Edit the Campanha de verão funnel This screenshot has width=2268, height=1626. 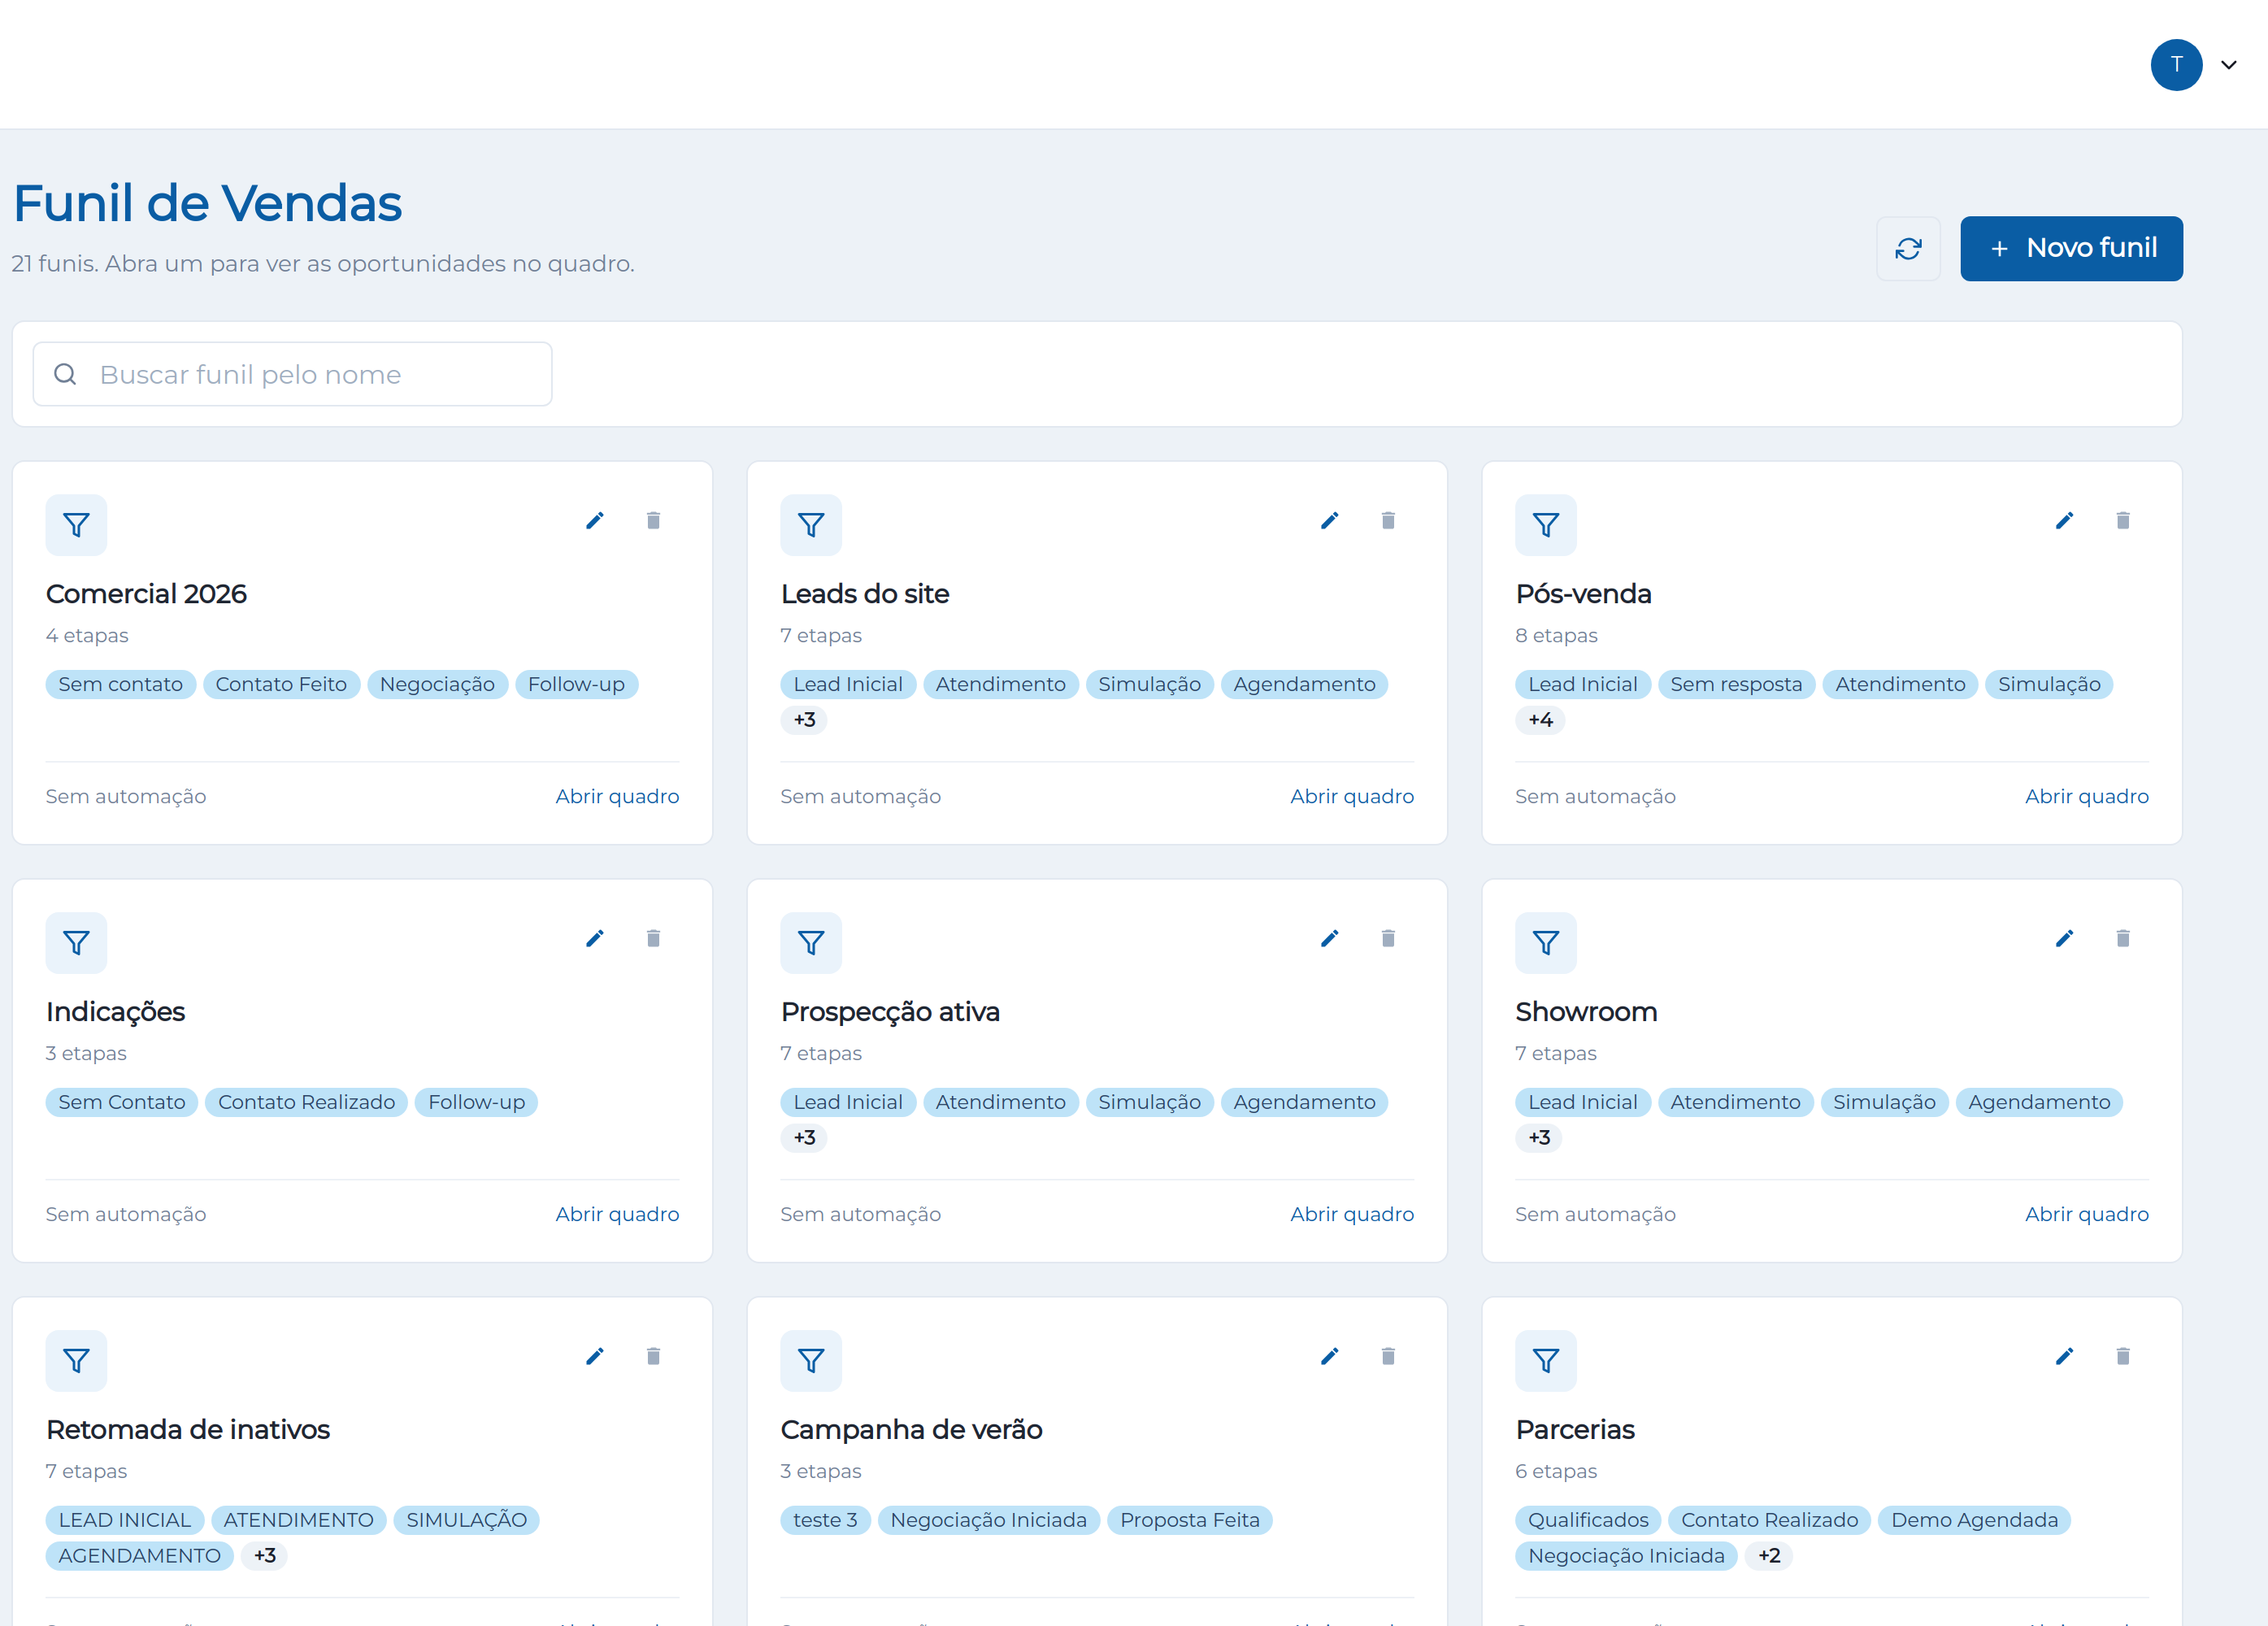point(1329,1357)
